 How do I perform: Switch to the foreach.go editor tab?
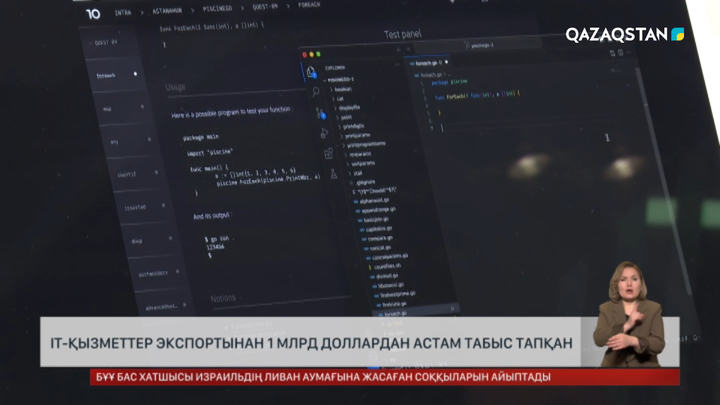click(x=427, y=63)
